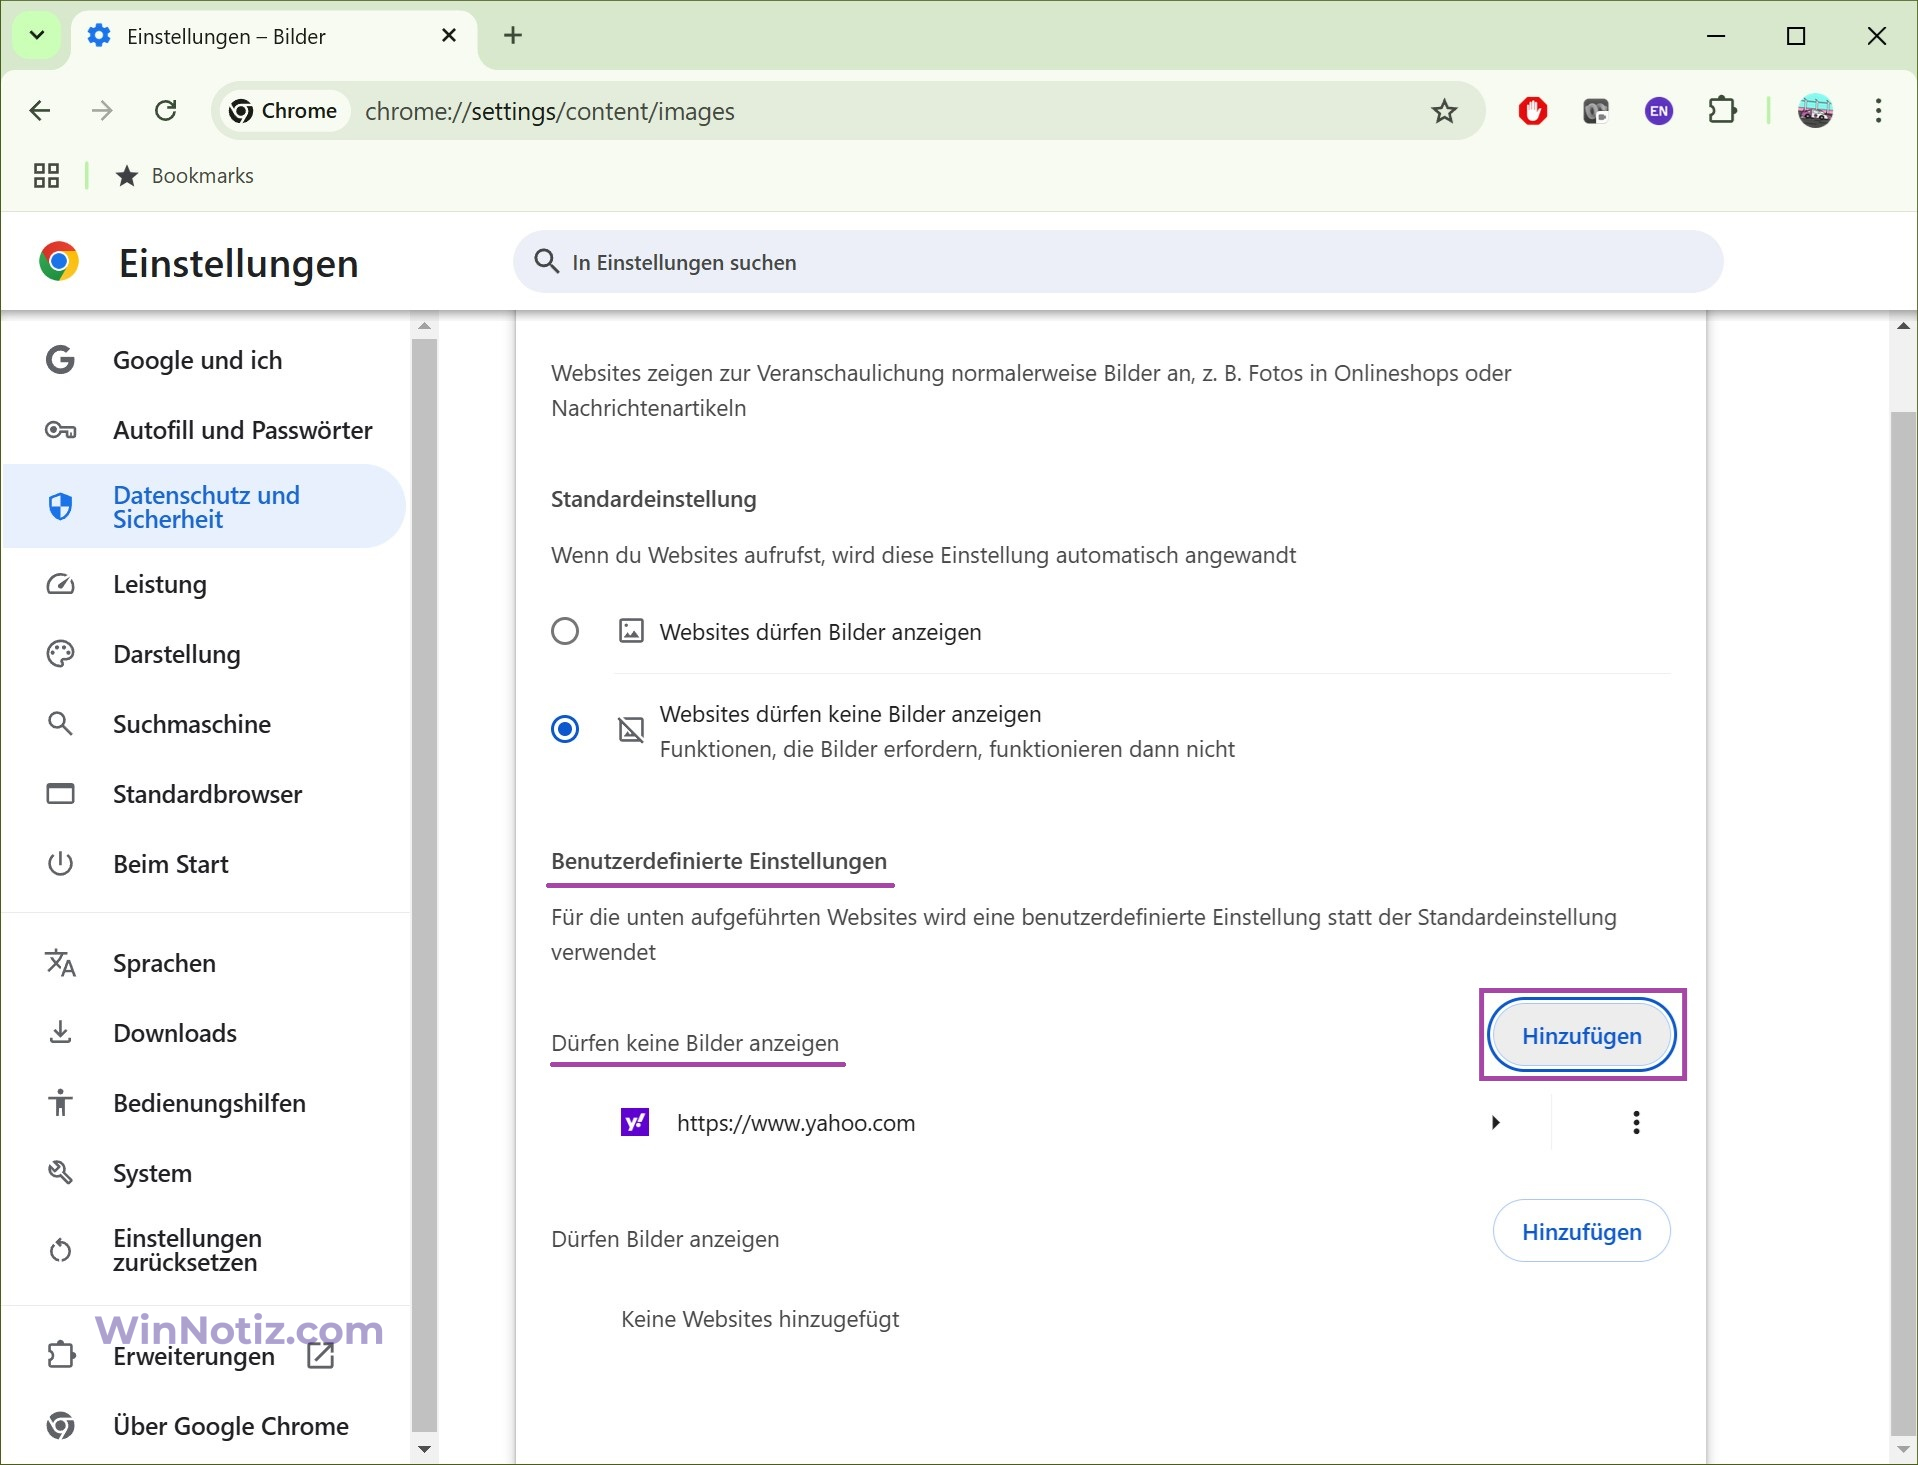Viewport: 1918px width, 1465px height.
Task: Open Datenschutz und Sicherheit section
Action: [x=204, y=507]
